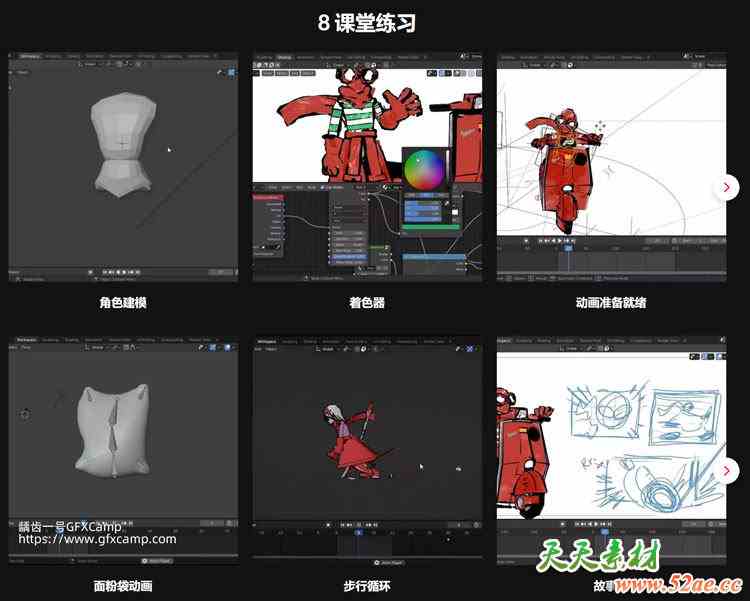The image size is (750, 601).
Task: Click the 8 课堂练习 heading
Action: (x=367, y=23)
